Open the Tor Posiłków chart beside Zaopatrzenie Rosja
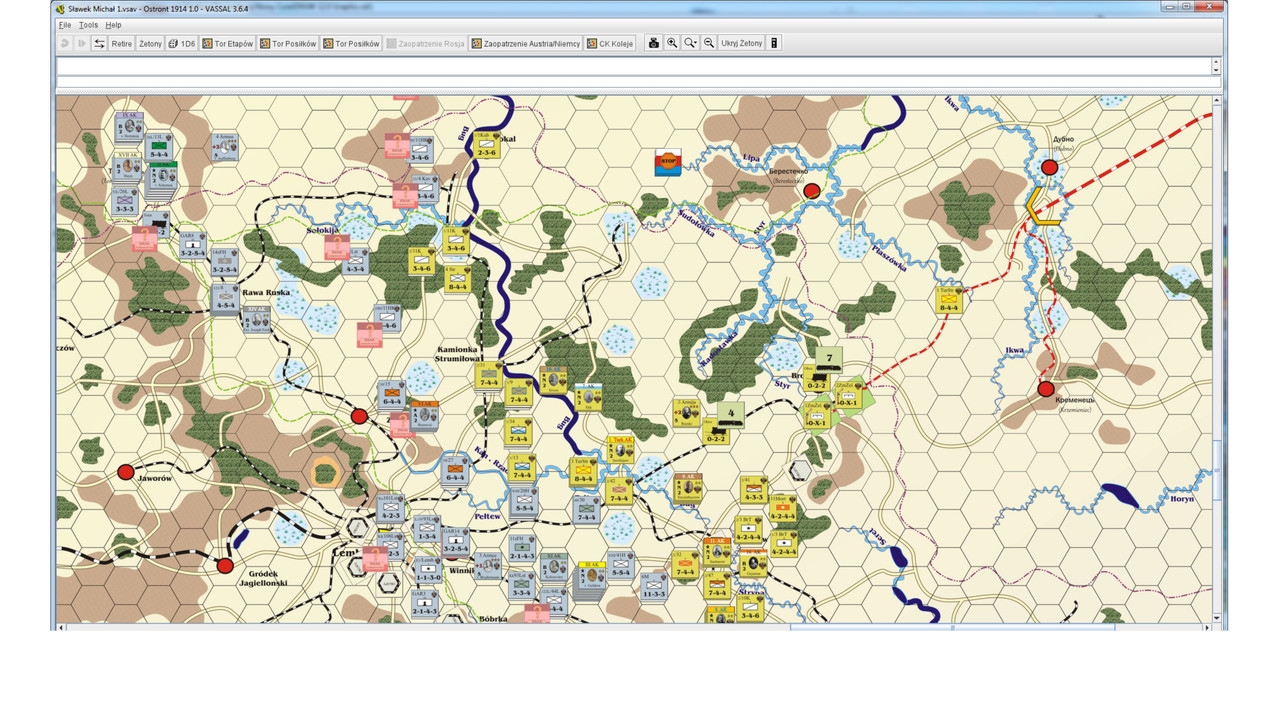1280x712 pixels. (351, 44)
